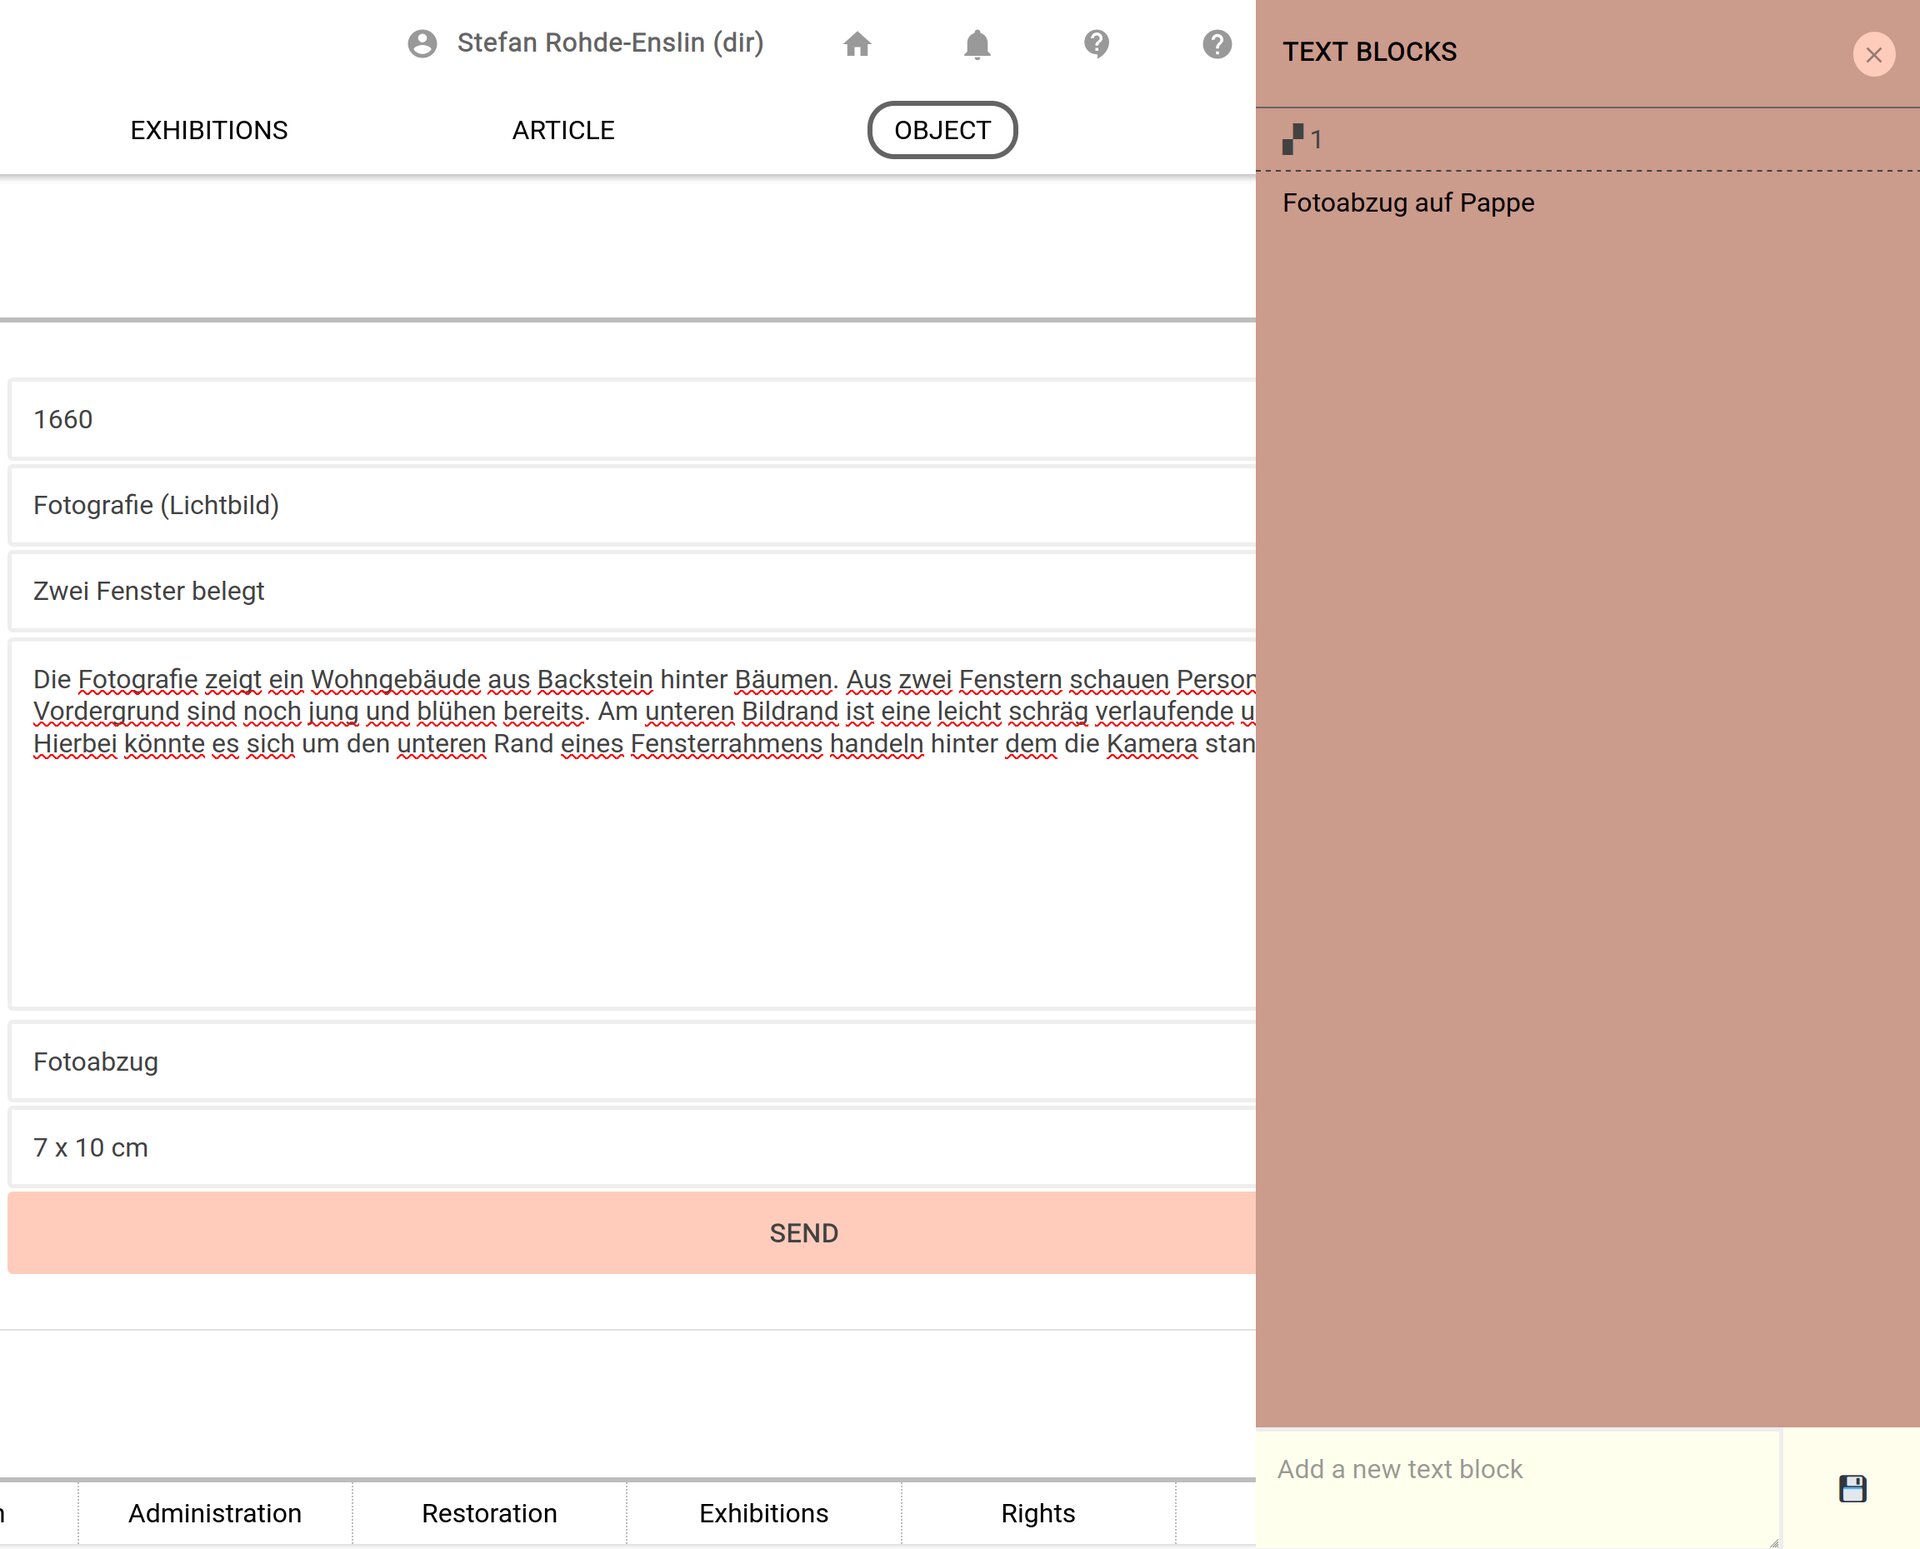Open the rightmost help question mark icon
Screen dimensions: 1920x1549
point(1216,44)
